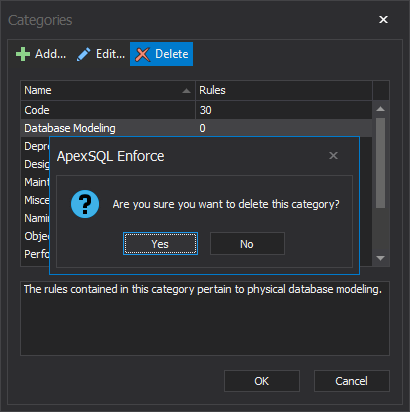
Task: Click the red X Delete icon
Action: (143, 54)
